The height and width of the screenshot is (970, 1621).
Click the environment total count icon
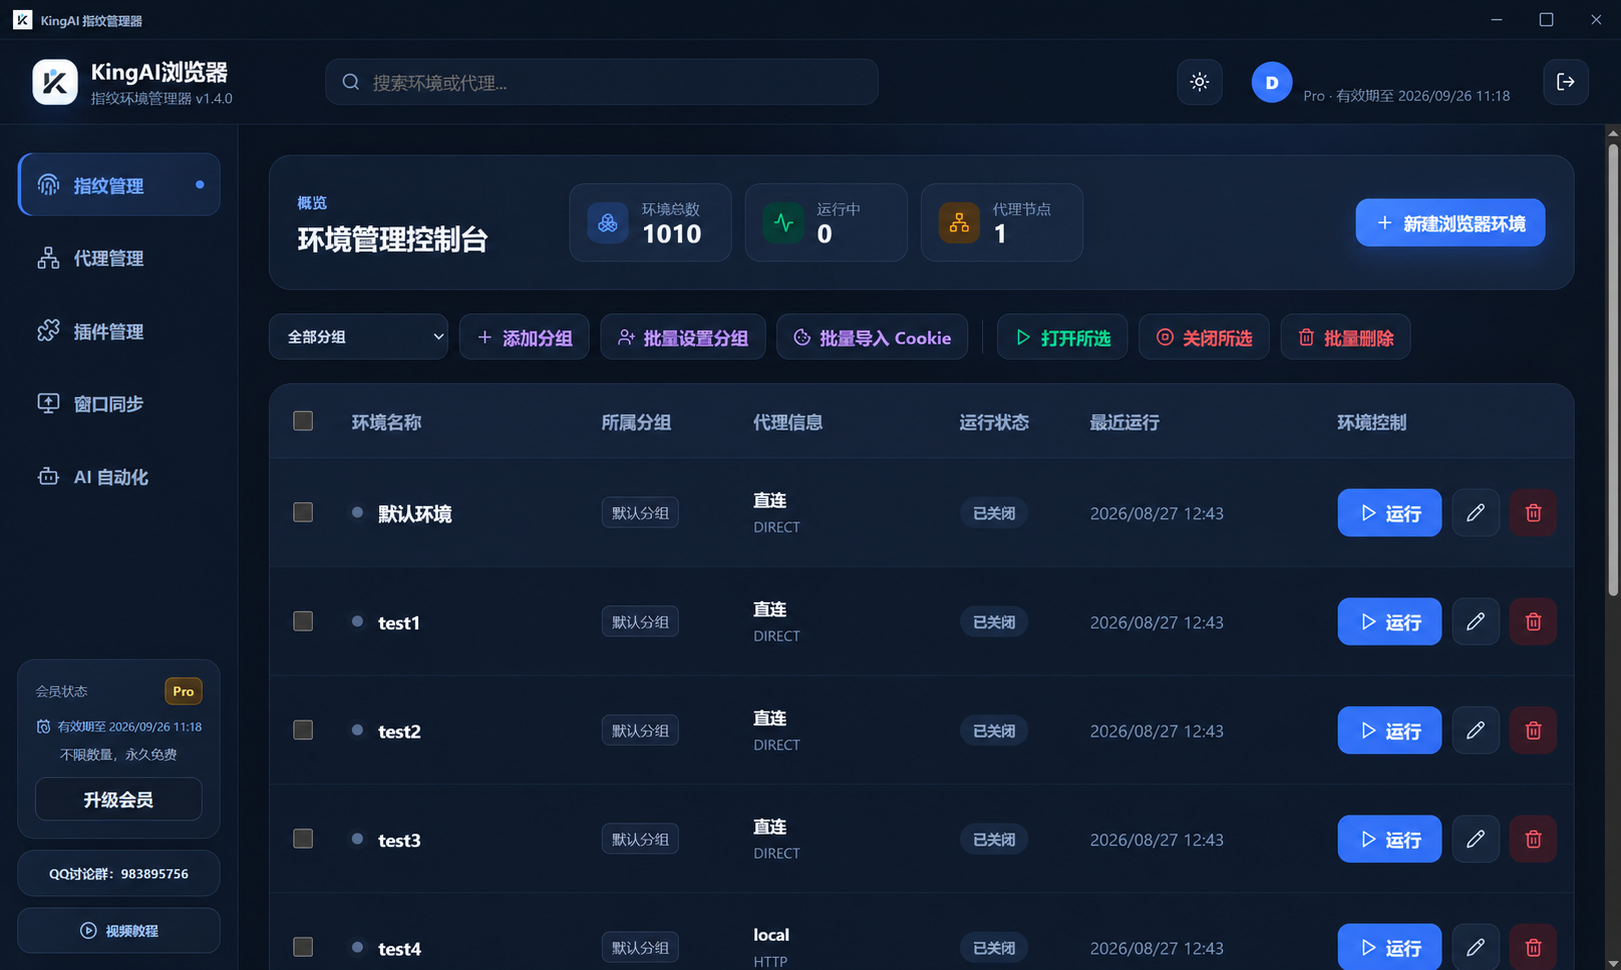[x=607, y=222]
